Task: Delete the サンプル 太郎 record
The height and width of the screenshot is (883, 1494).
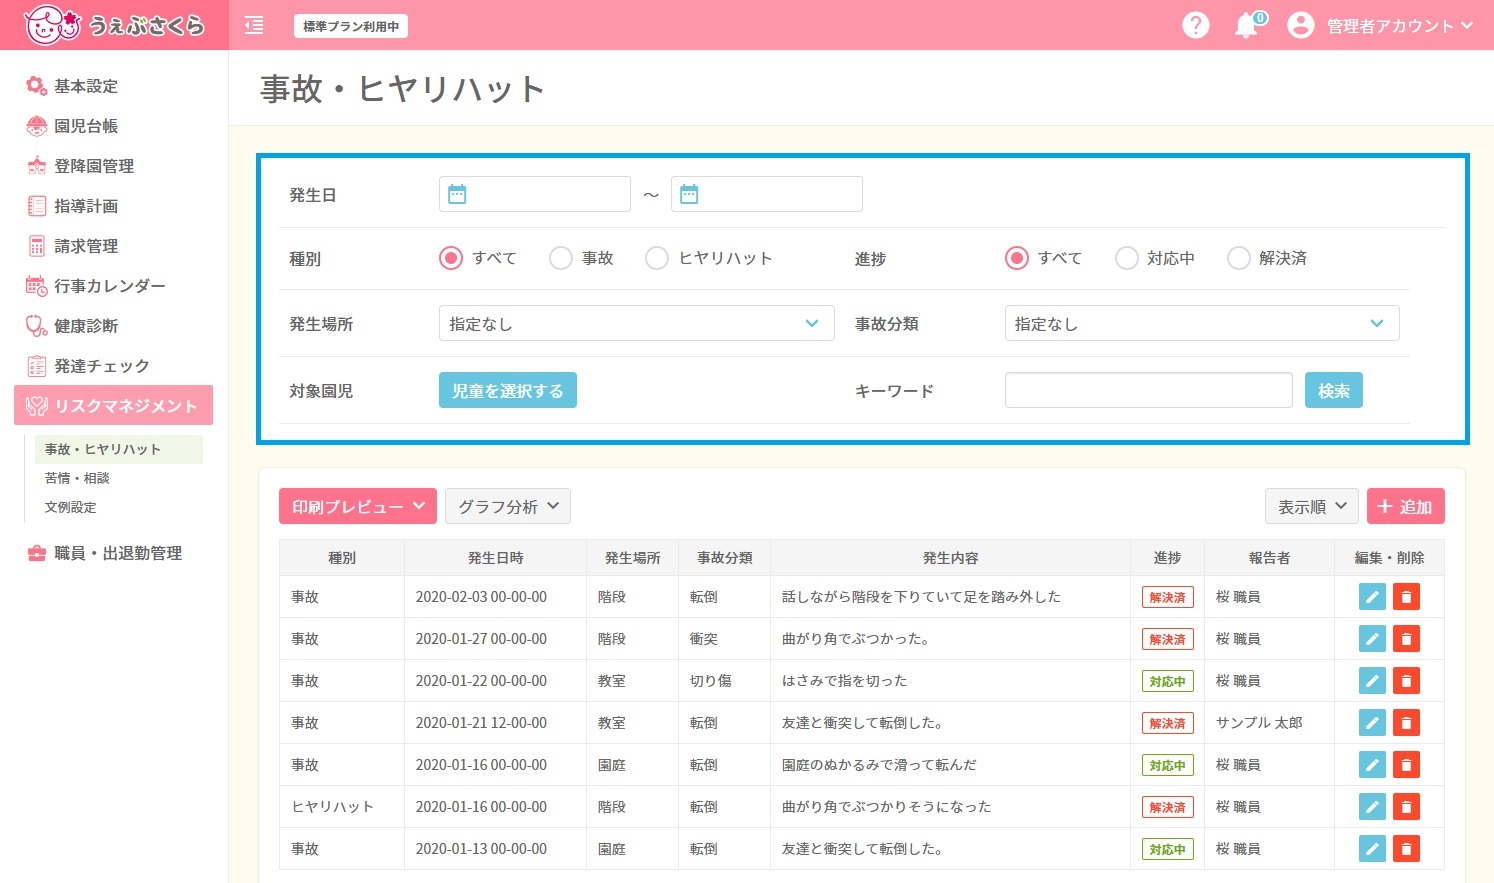Action: tap(1406, 723)
